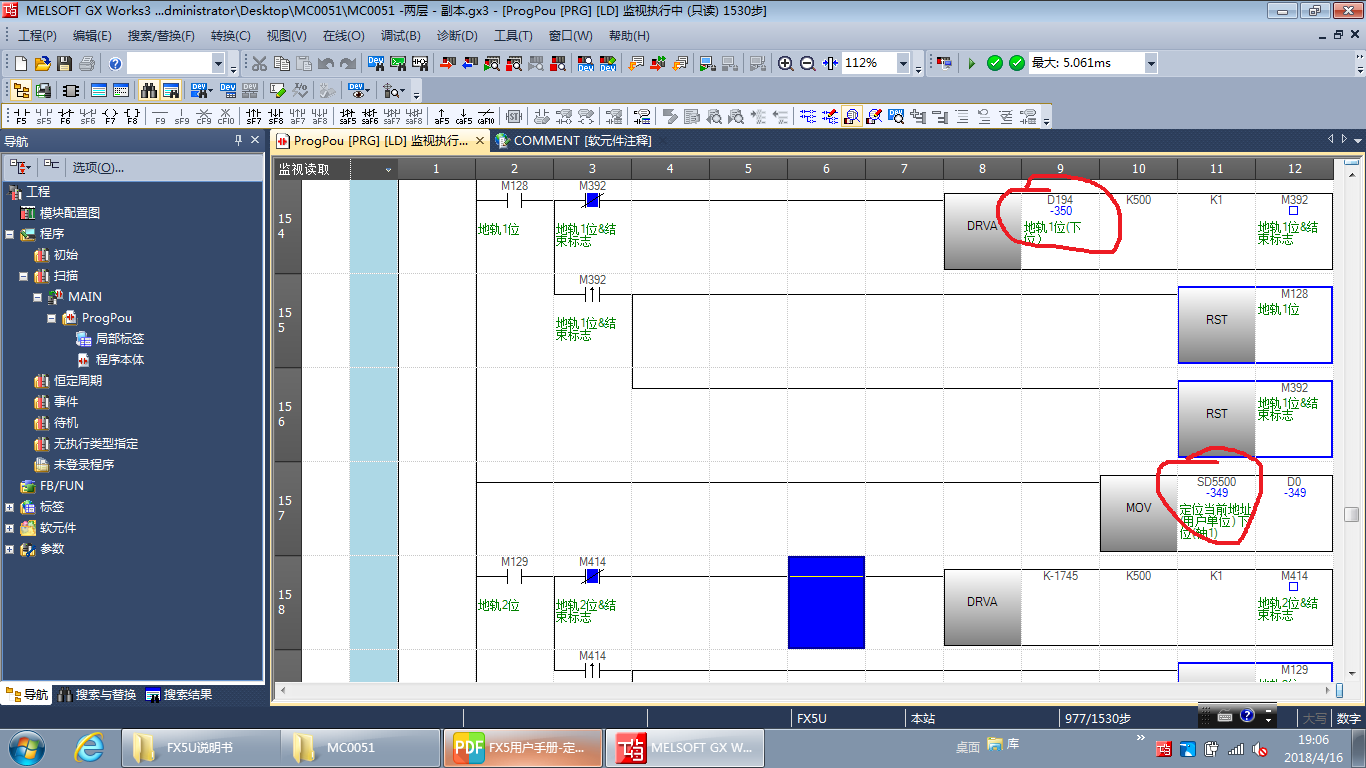
Task: Click the binoculars find icon
Action: coord(149,90)
